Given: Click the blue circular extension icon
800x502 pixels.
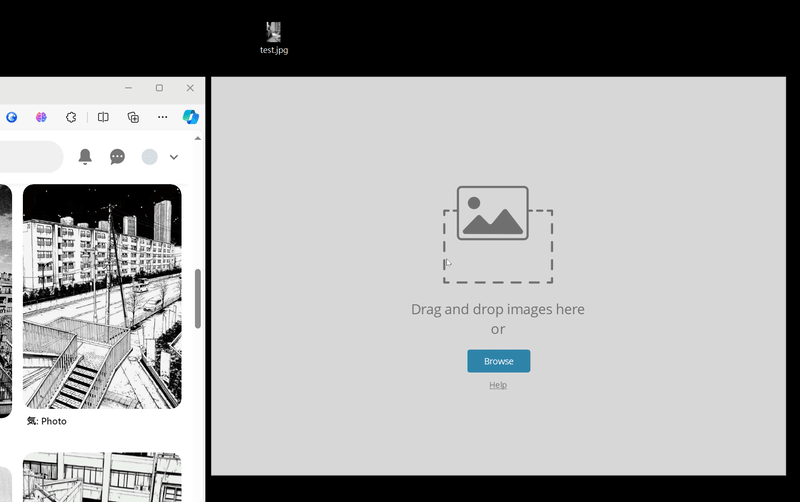Looking at the screenshot, I should point(11,117).
